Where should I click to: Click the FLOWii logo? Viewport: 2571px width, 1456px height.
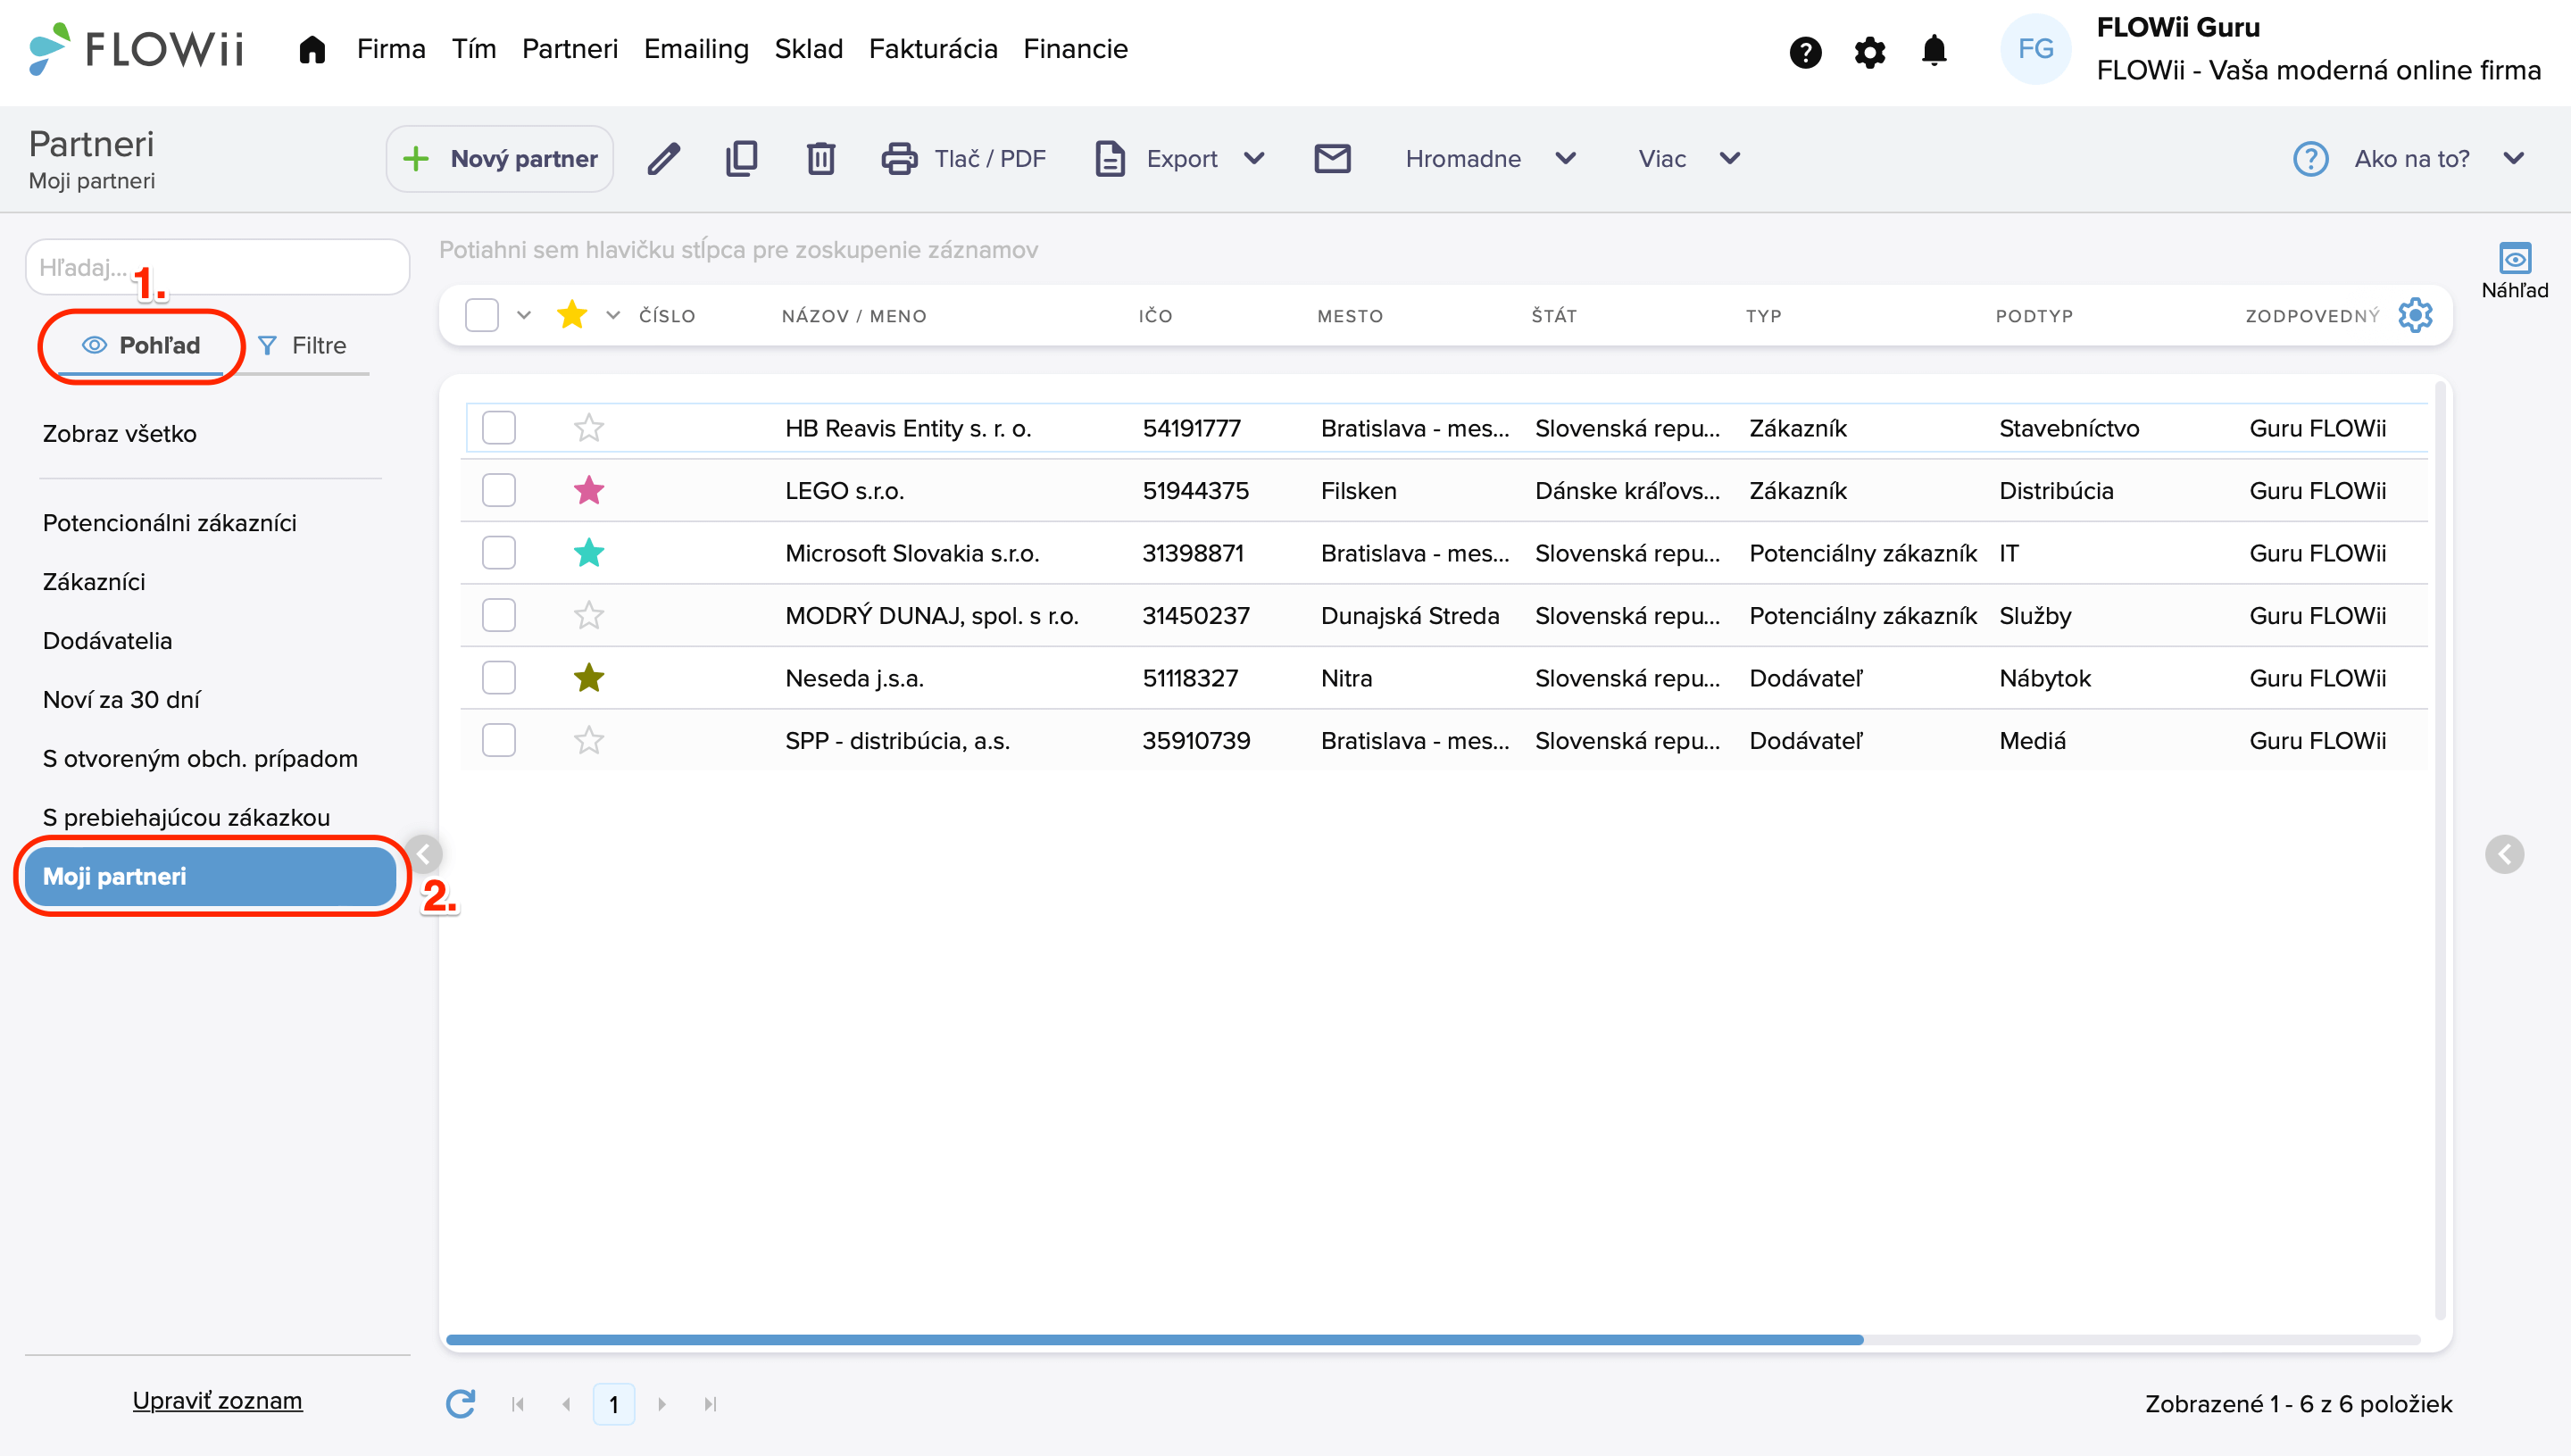coord(137,49)
